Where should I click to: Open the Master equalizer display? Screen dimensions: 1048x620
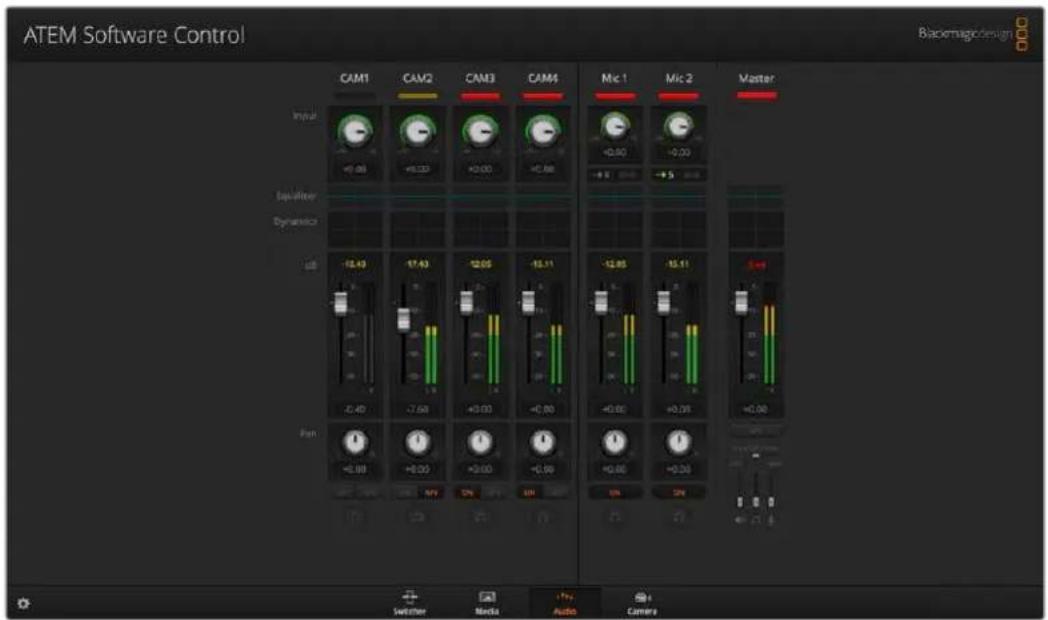[x=755, y=197]
